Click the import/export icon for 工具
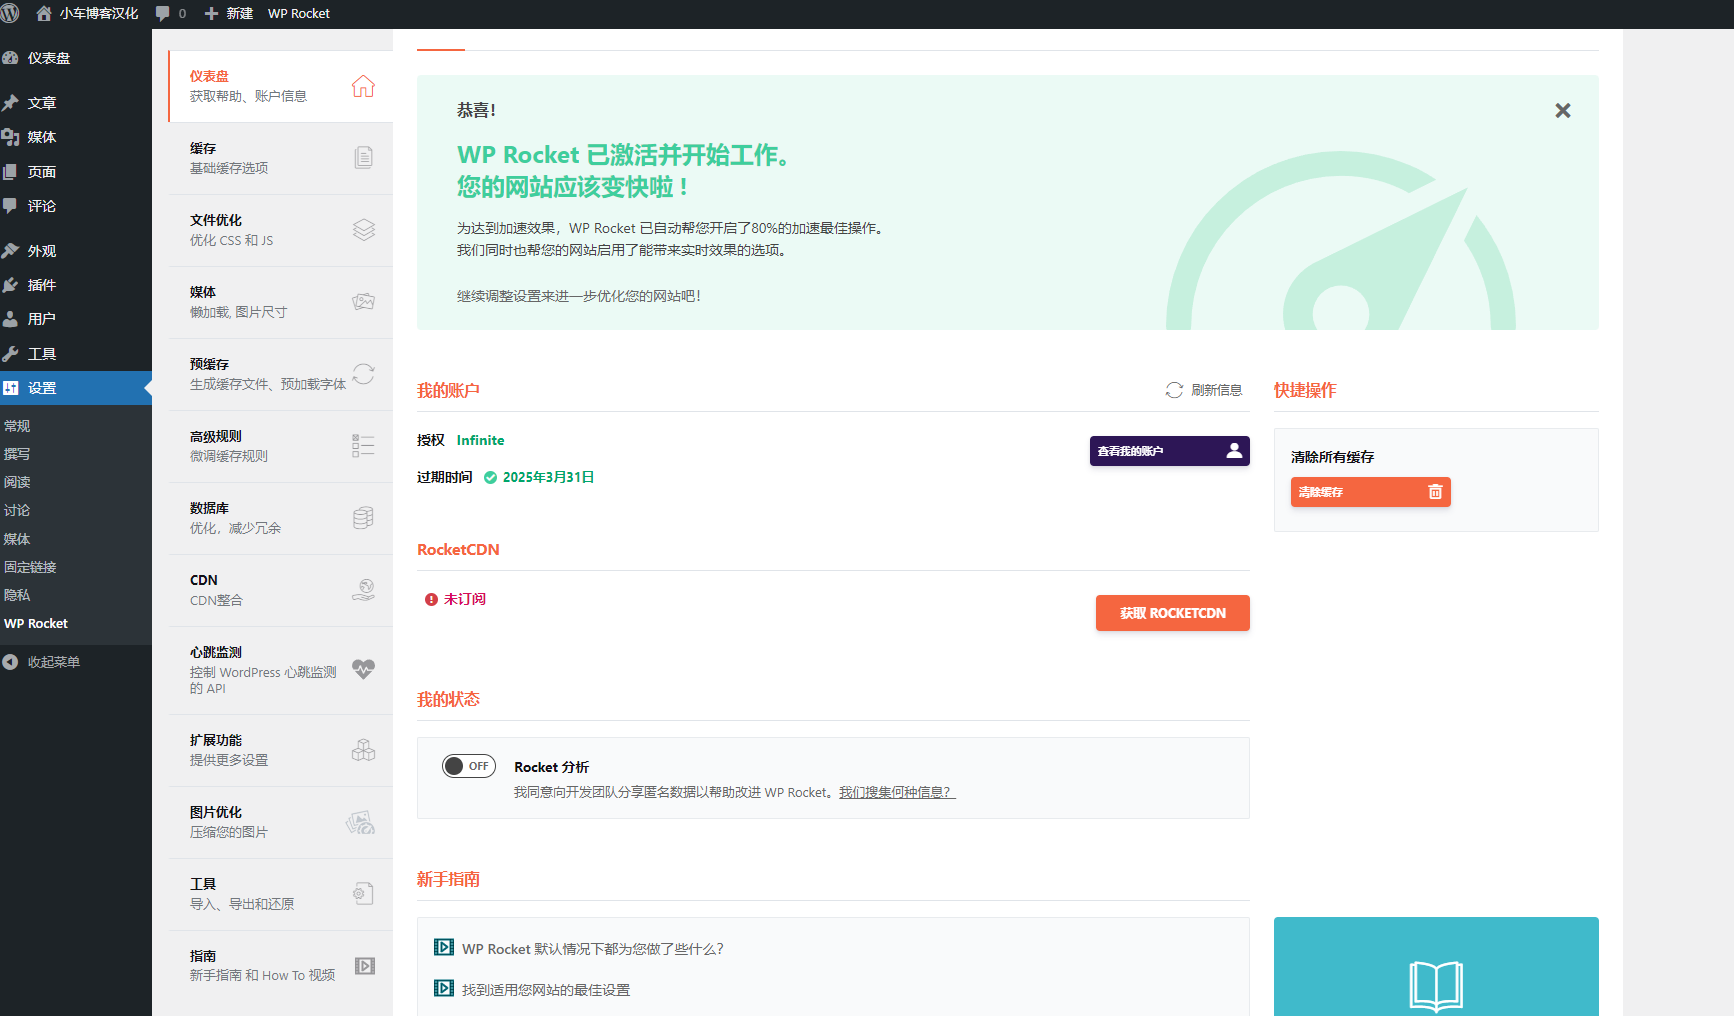1734x1016 pixels. pyautogui.click(x=364, y=894)
